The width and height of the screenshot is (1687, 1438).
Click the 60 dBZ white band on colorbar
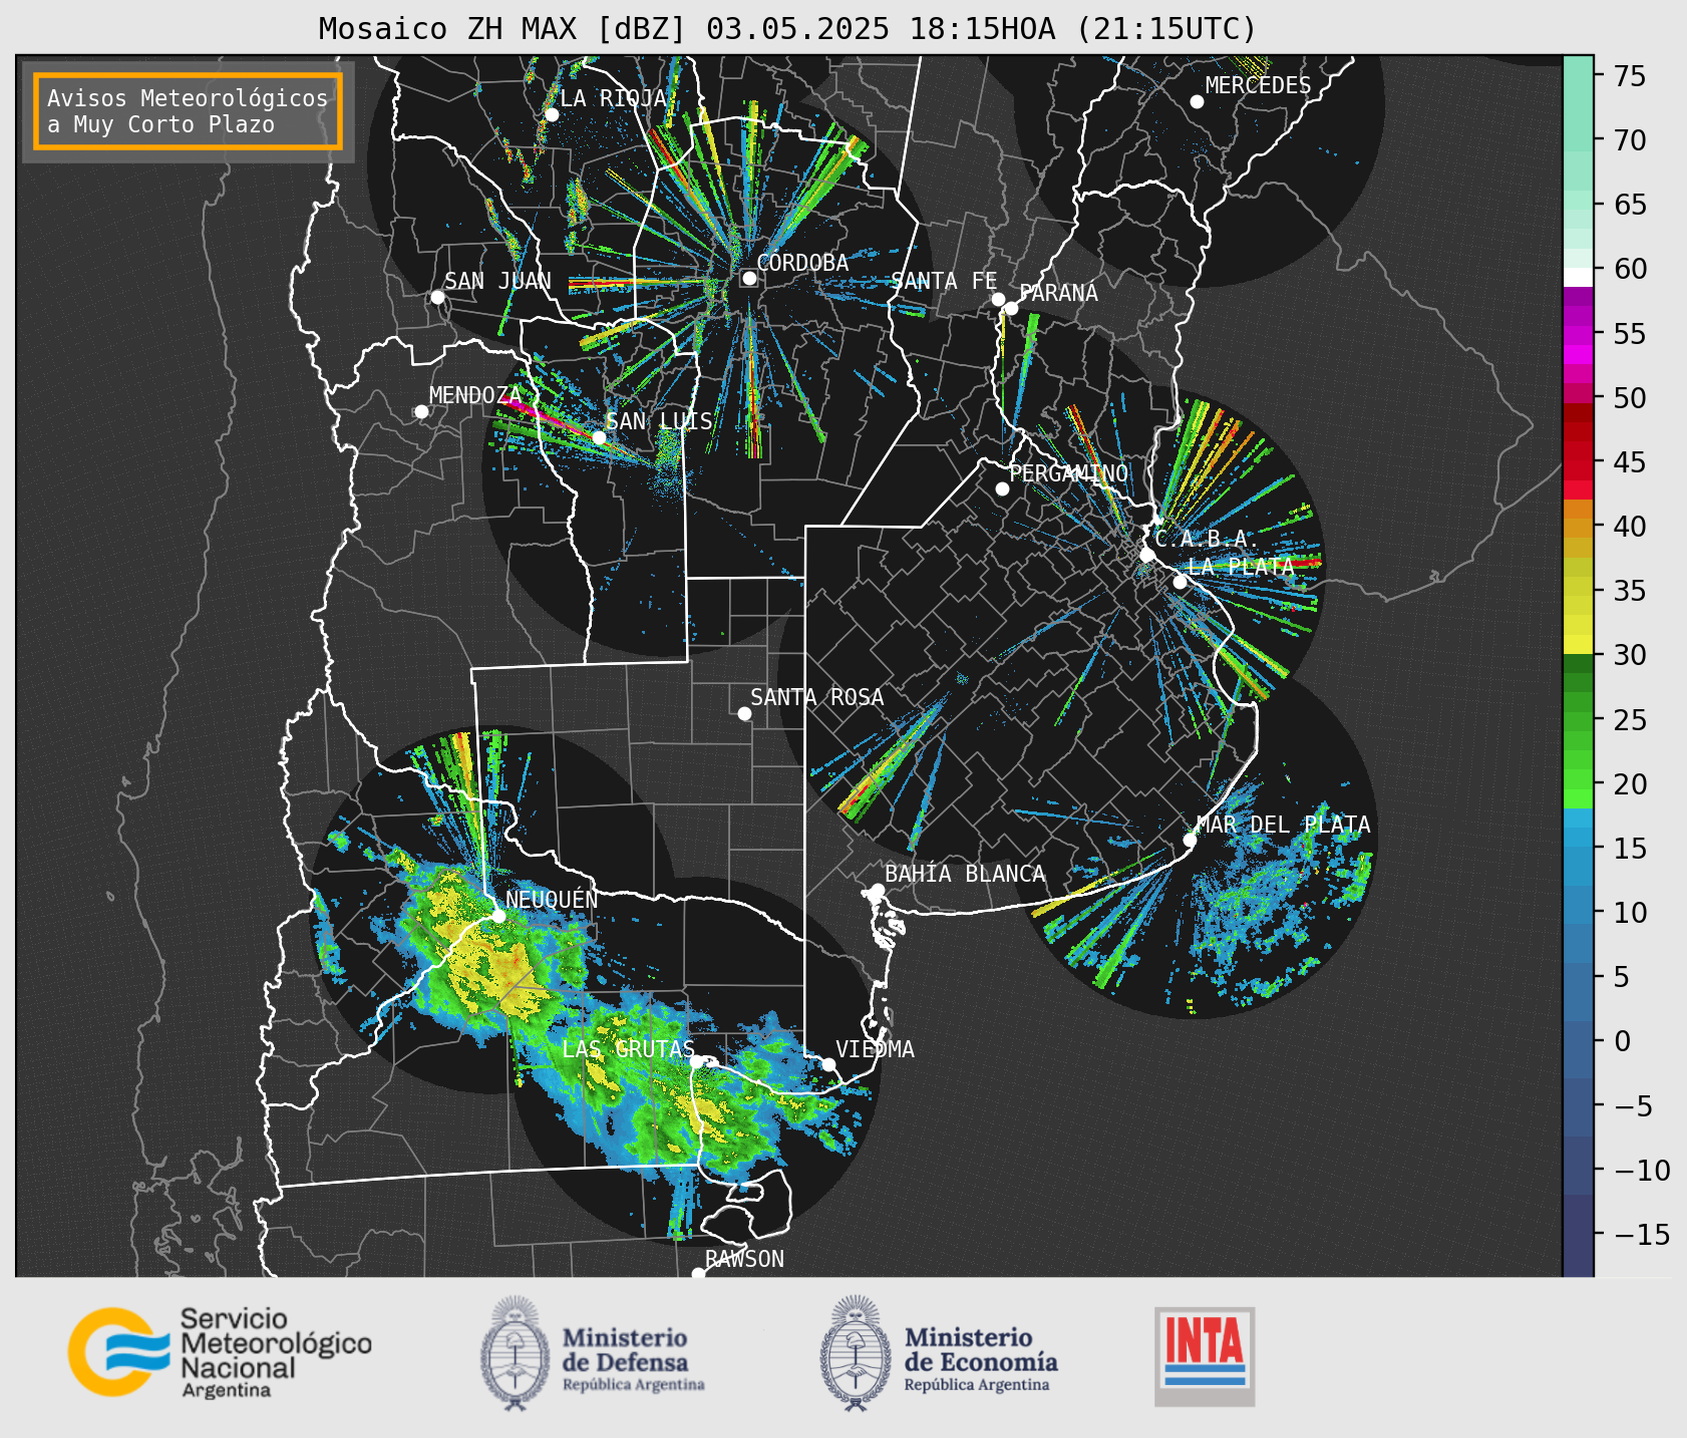[1578, 276]
